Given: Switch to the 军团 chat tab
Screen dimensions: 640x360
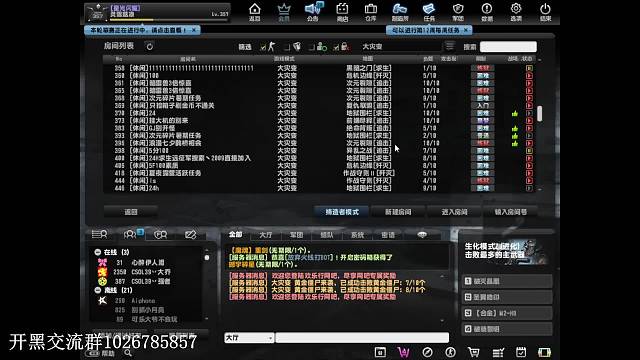Looking at the screenshot, I should click(296, 235).
